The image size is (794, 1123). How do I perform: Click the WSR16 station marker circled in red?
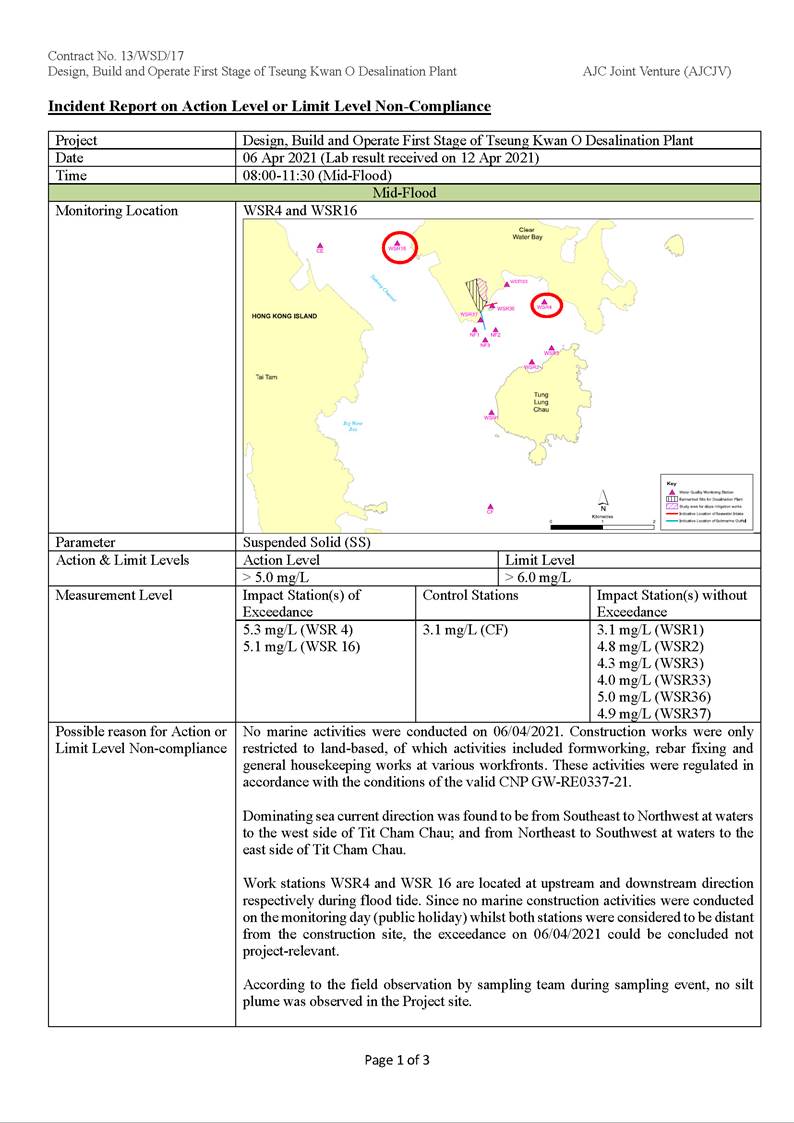(x=397, y=243)
